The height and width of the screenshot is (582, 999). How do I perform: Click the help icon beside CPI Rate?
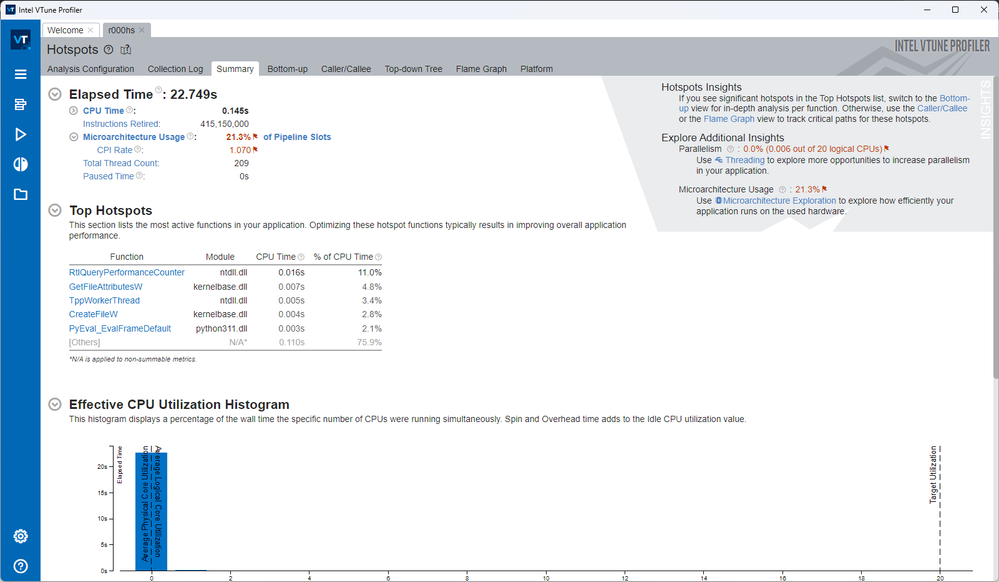pos(138,149)
